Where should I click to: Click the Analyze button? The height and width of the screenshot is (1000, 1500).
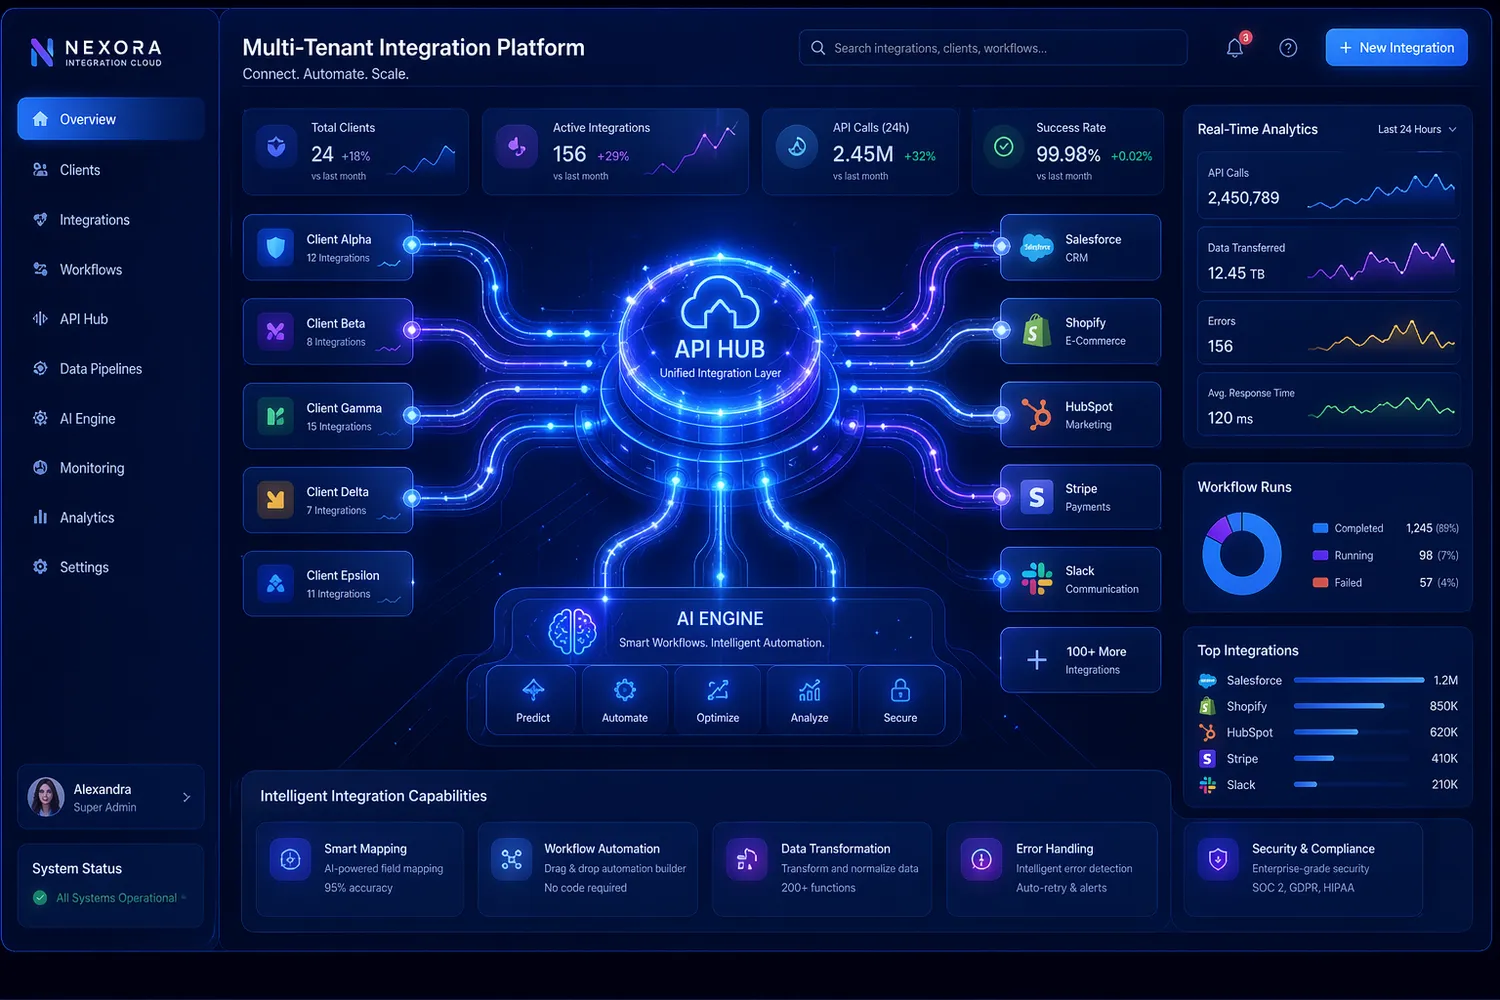[810, 700]
